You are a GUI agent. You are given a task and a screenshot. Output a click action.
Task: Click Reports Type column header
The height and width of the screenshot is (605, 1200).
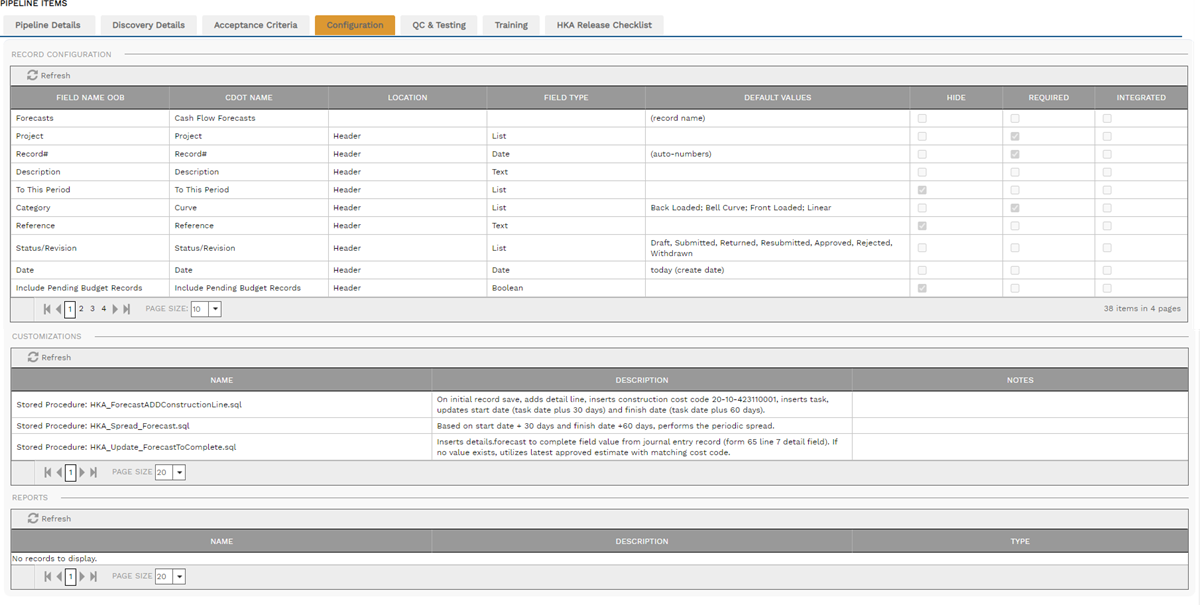click(x=1020, y=541)
